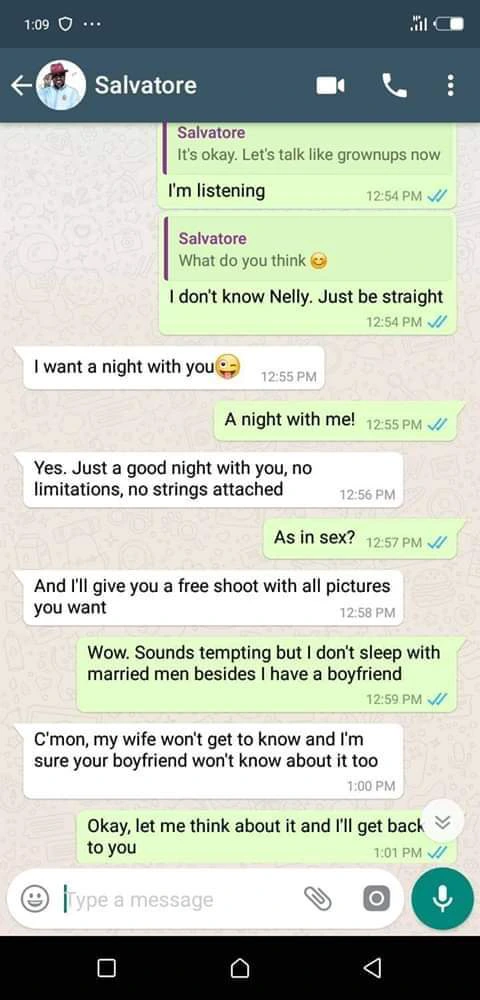Select the 'free shoot with all pictures' message
Viewport: 480px width, 1000px height.
pyautogui.click(x=213, y=598)
